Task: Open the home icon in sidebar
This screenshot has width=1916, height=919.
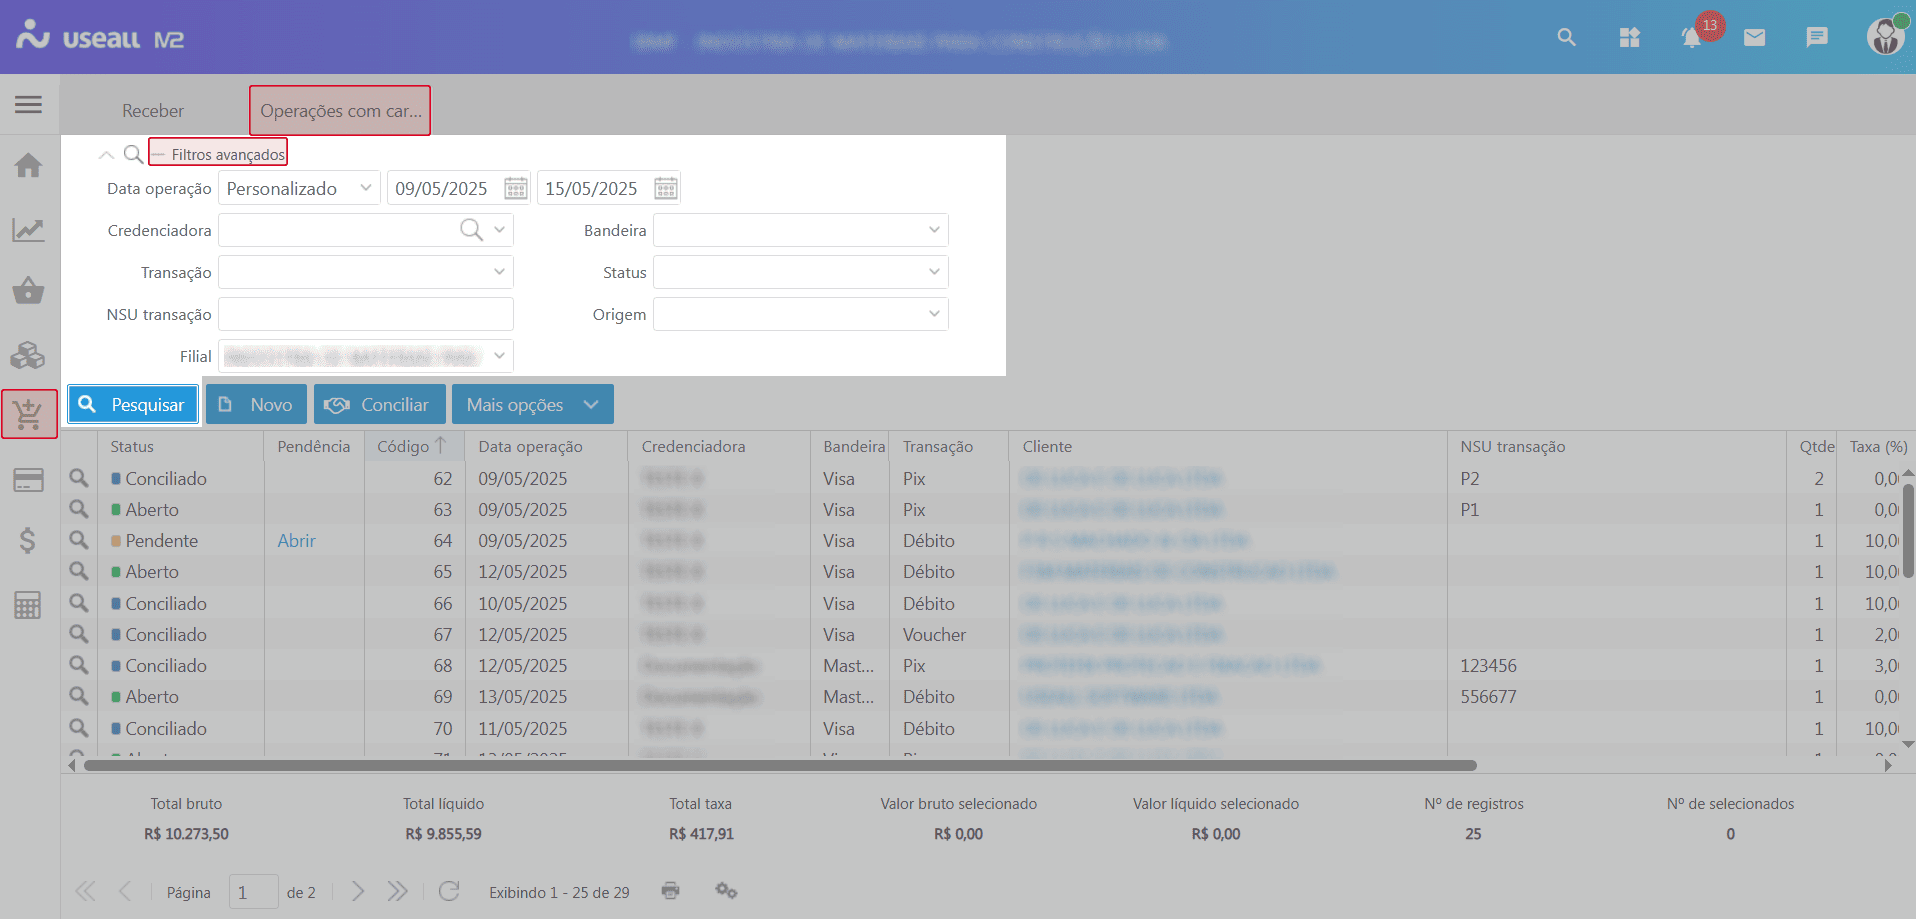Action: pyautogui.click(x=28, y=165)
